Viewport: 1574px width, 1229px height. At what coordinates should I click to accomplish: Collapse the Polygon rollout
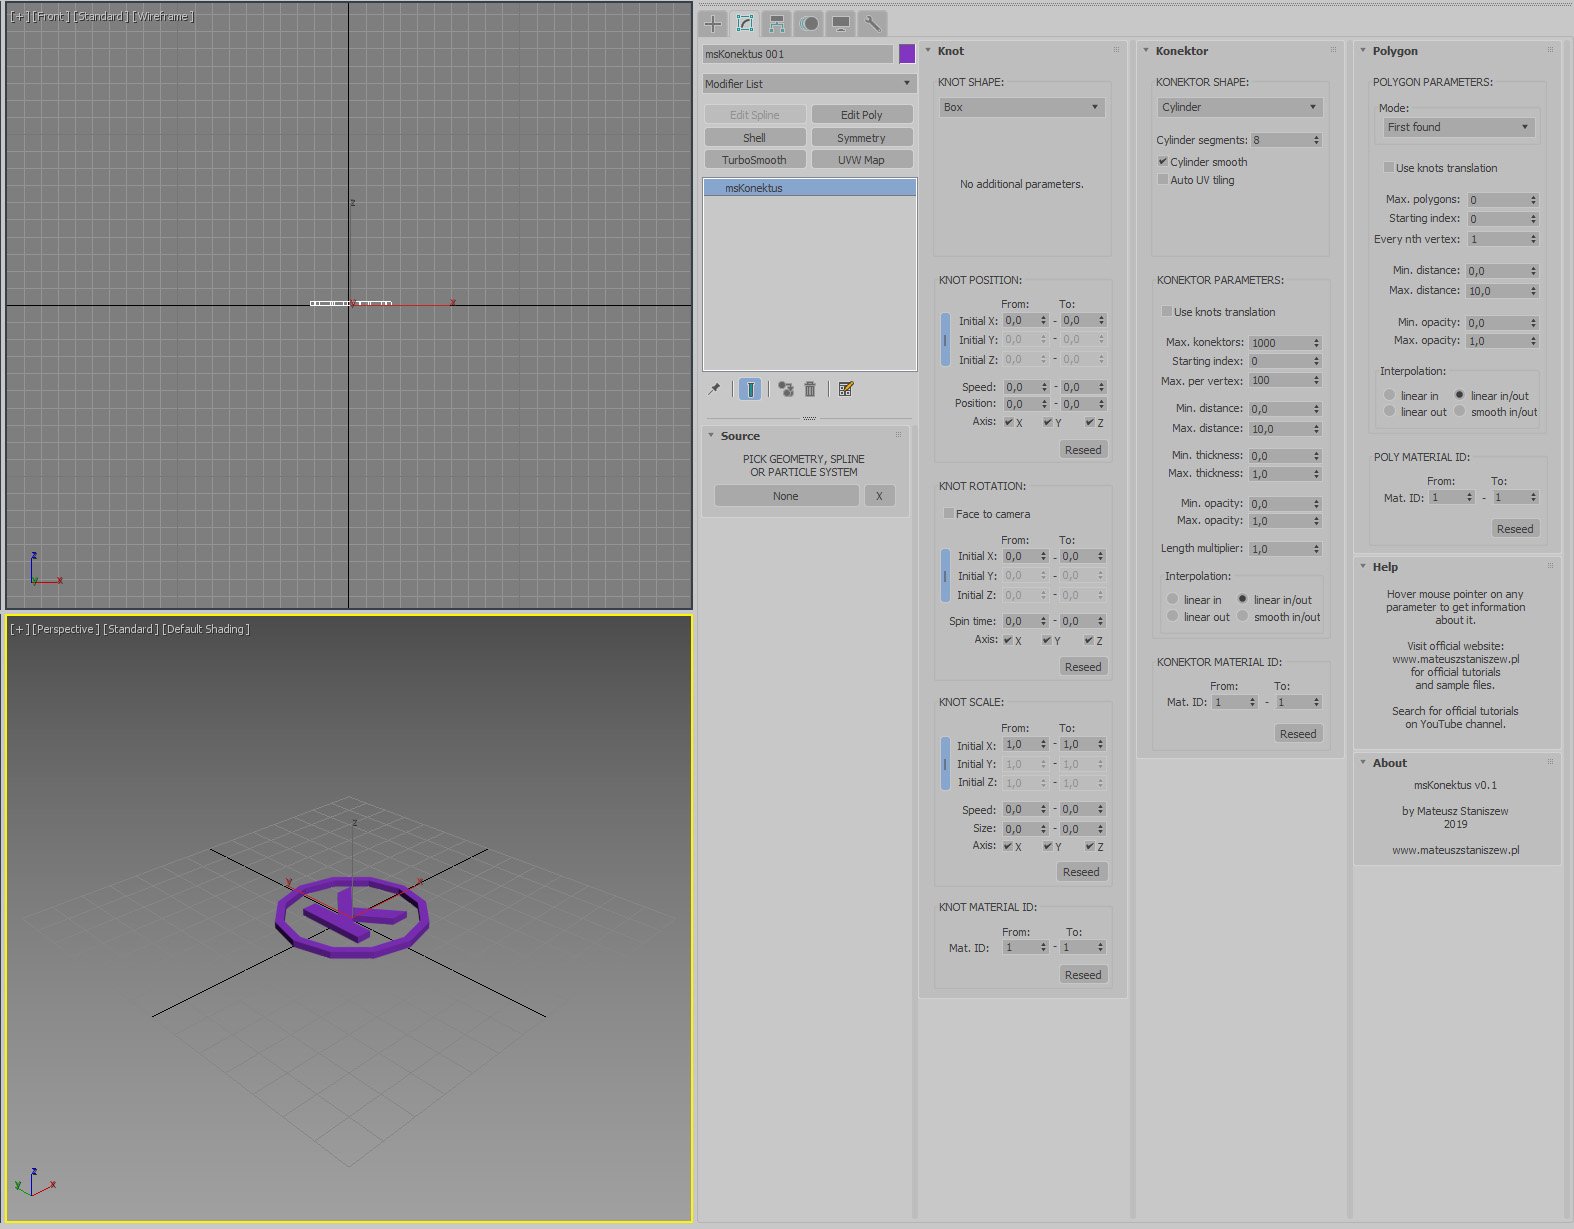pyautogui.click(x=1363, y=51)
